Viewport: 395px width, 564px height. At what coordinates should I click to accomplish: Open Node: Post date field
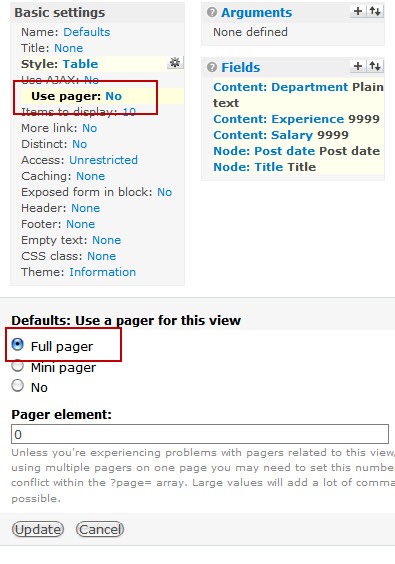click(x=265, y=151)
